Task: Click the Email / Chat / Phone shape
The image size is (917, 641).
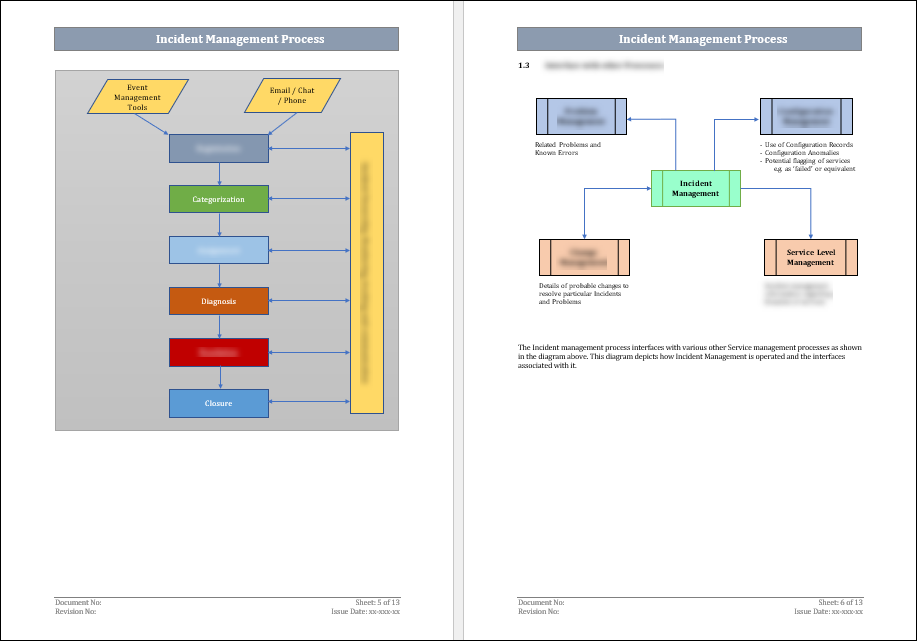Action: (x=292, y=95)
